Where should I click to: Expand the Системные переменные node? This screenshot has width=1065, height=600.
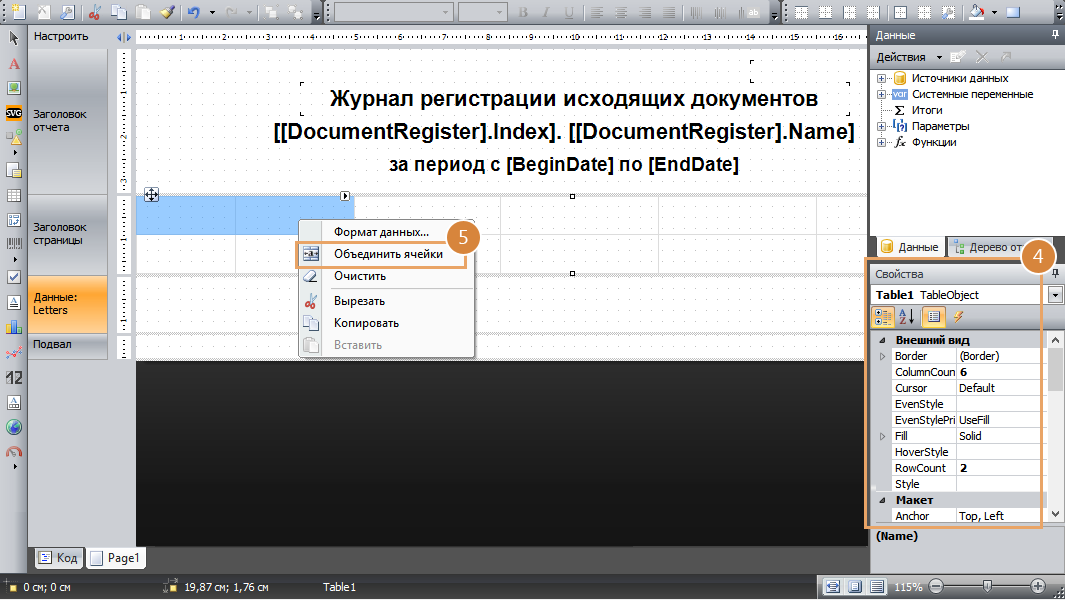(x=882, y=94)
